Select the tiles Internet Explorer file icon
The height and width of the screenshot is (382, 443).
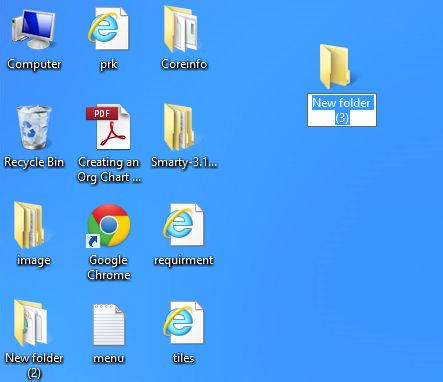183,323
